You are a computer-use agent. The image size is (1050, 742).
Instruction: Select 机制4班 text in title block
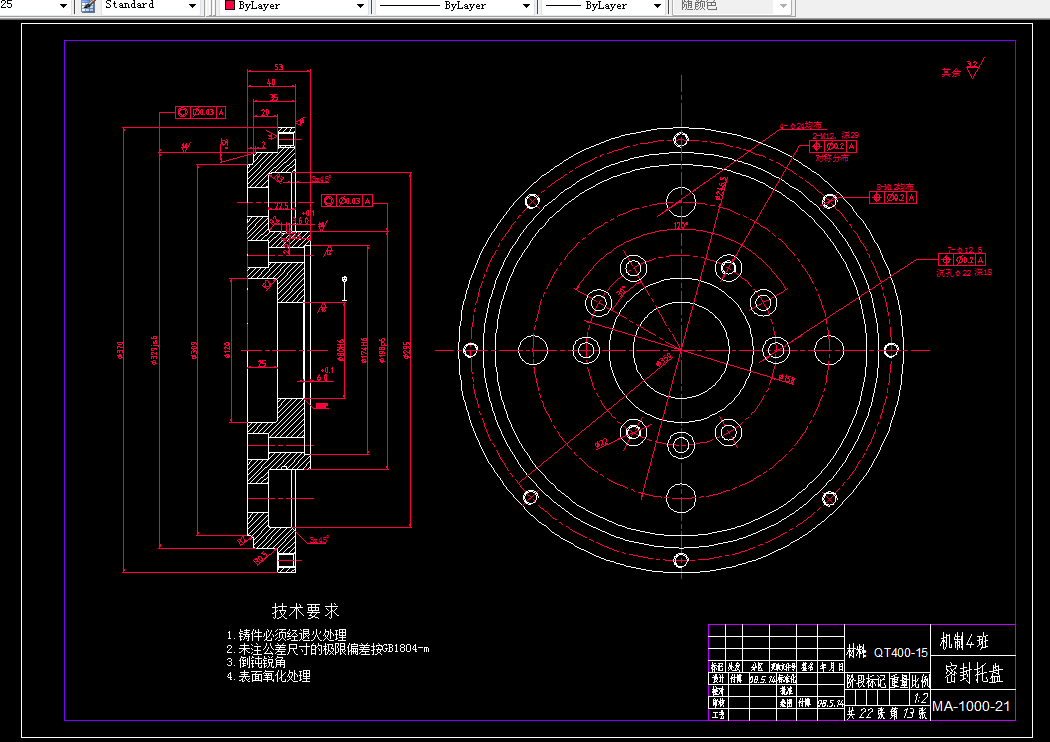click(x=964, y=642)
